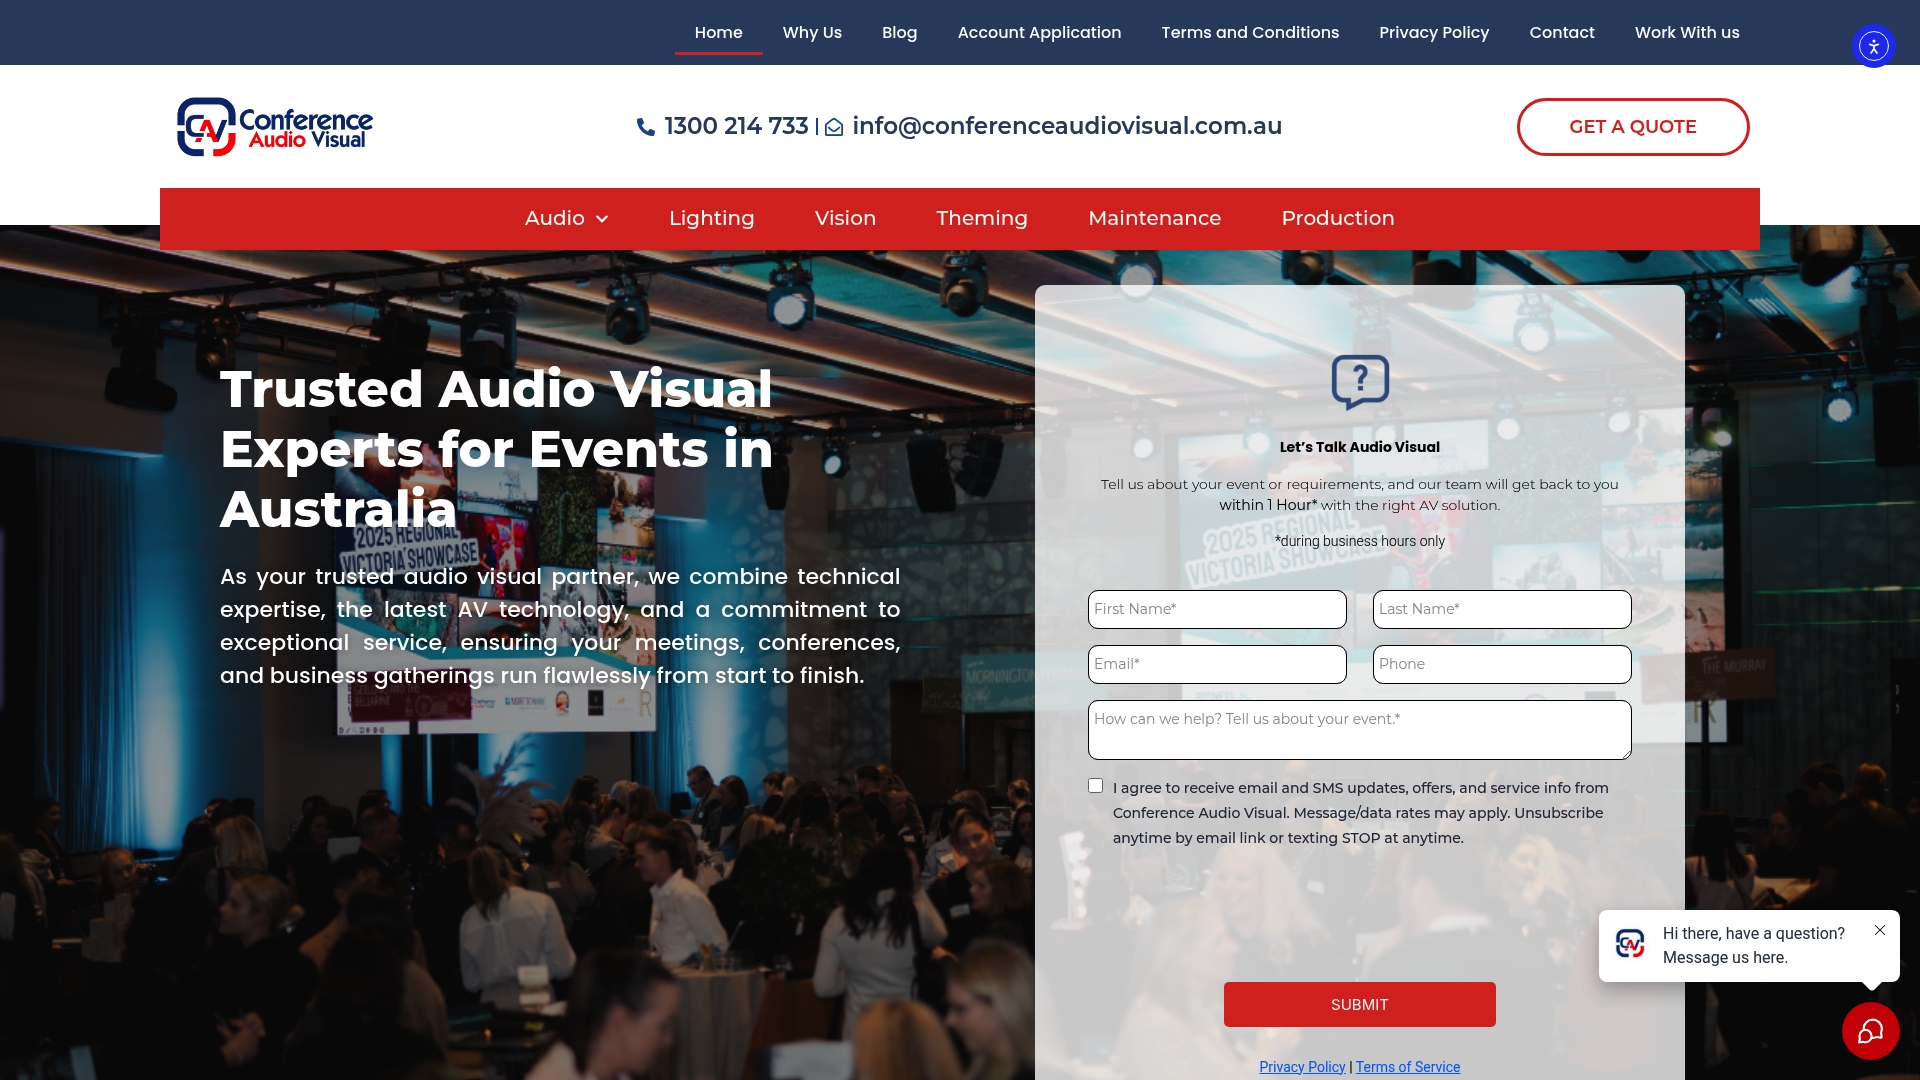
Task: Open the Account Application page
Action: (1039, 32)
